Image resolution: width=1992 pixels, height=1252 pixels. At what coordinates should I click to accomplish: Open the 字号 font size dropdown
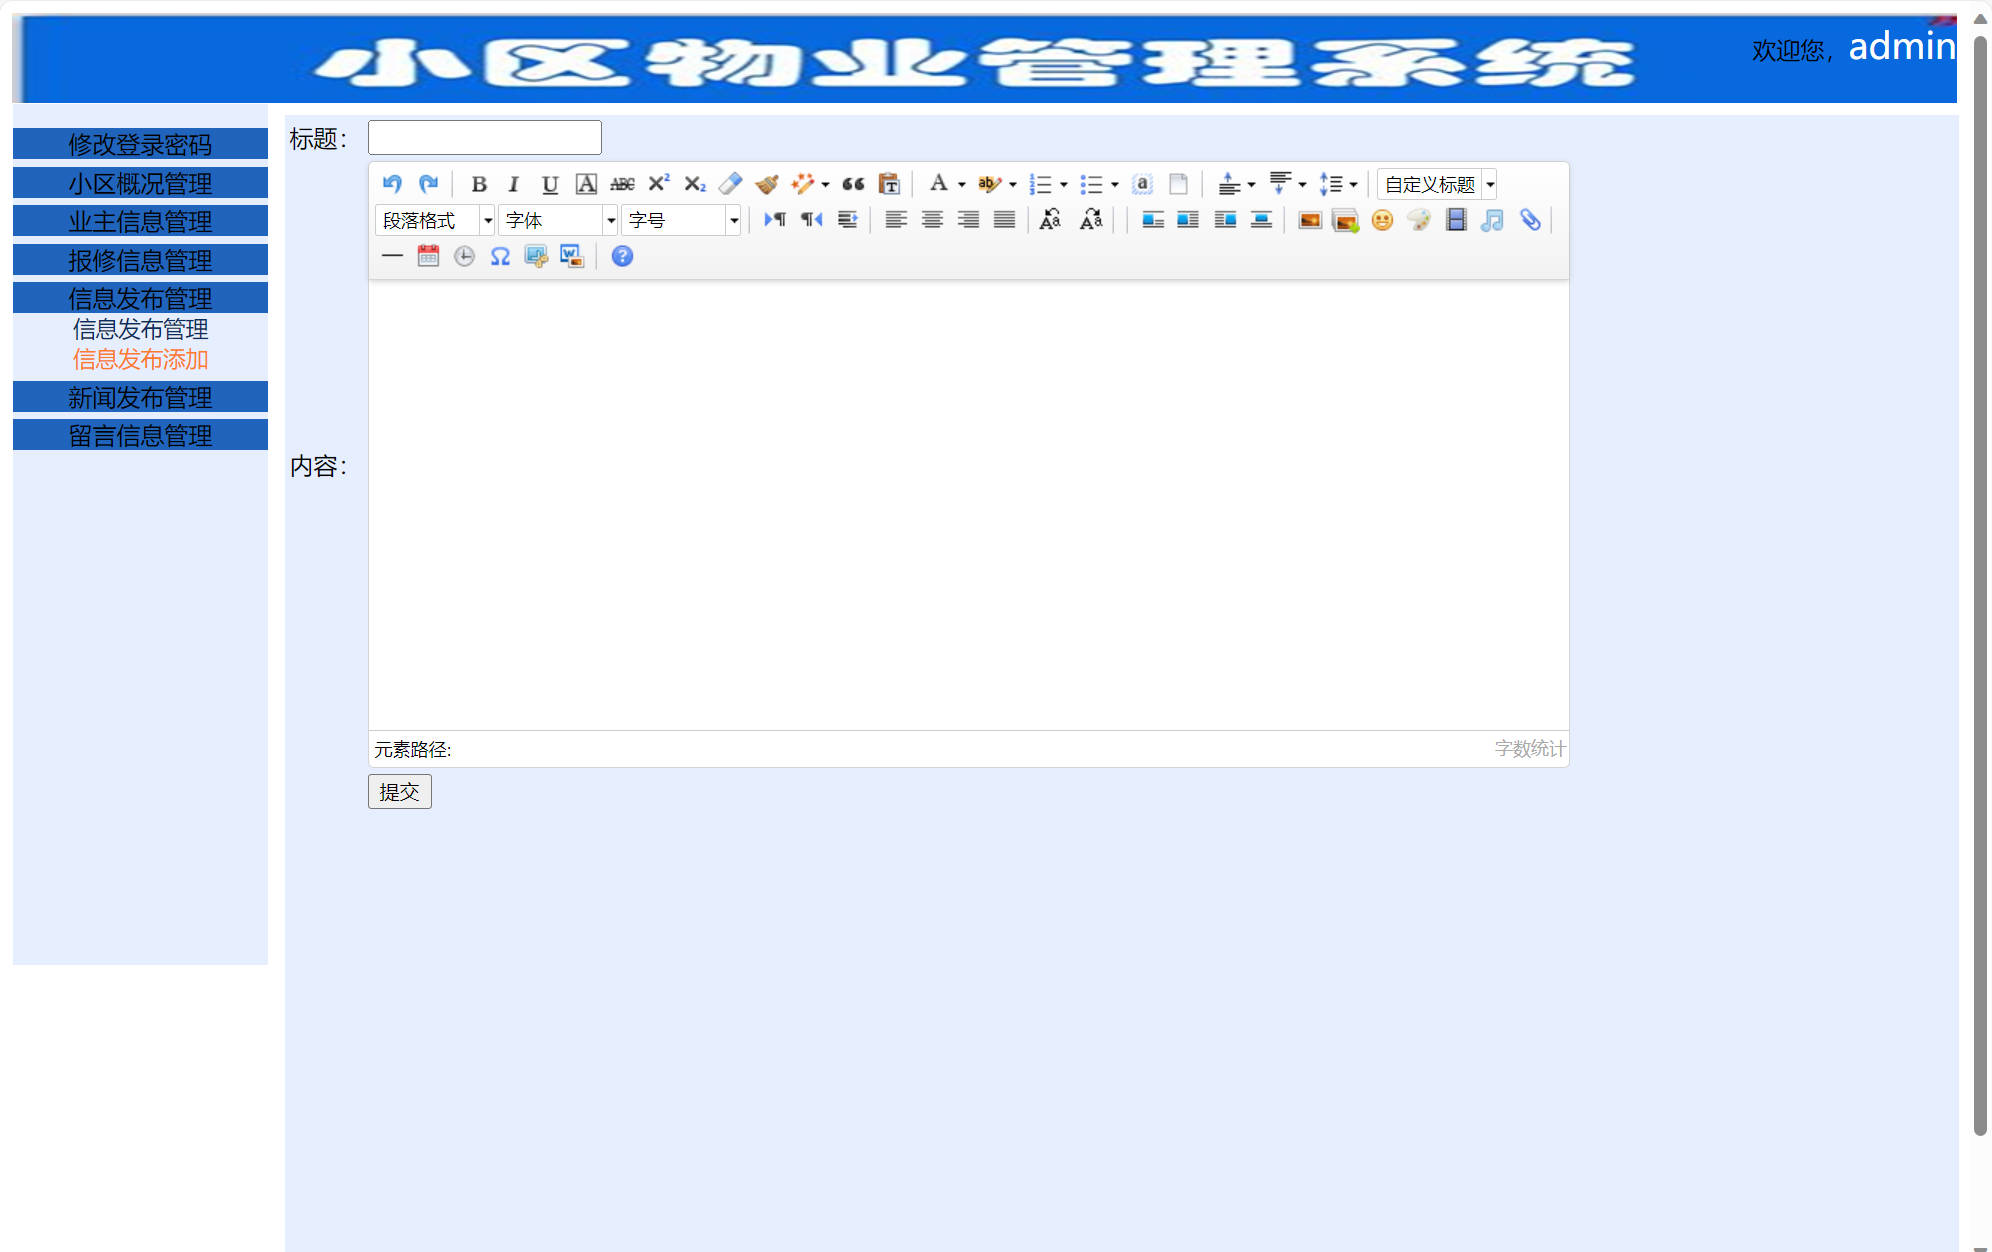point(680,220)
